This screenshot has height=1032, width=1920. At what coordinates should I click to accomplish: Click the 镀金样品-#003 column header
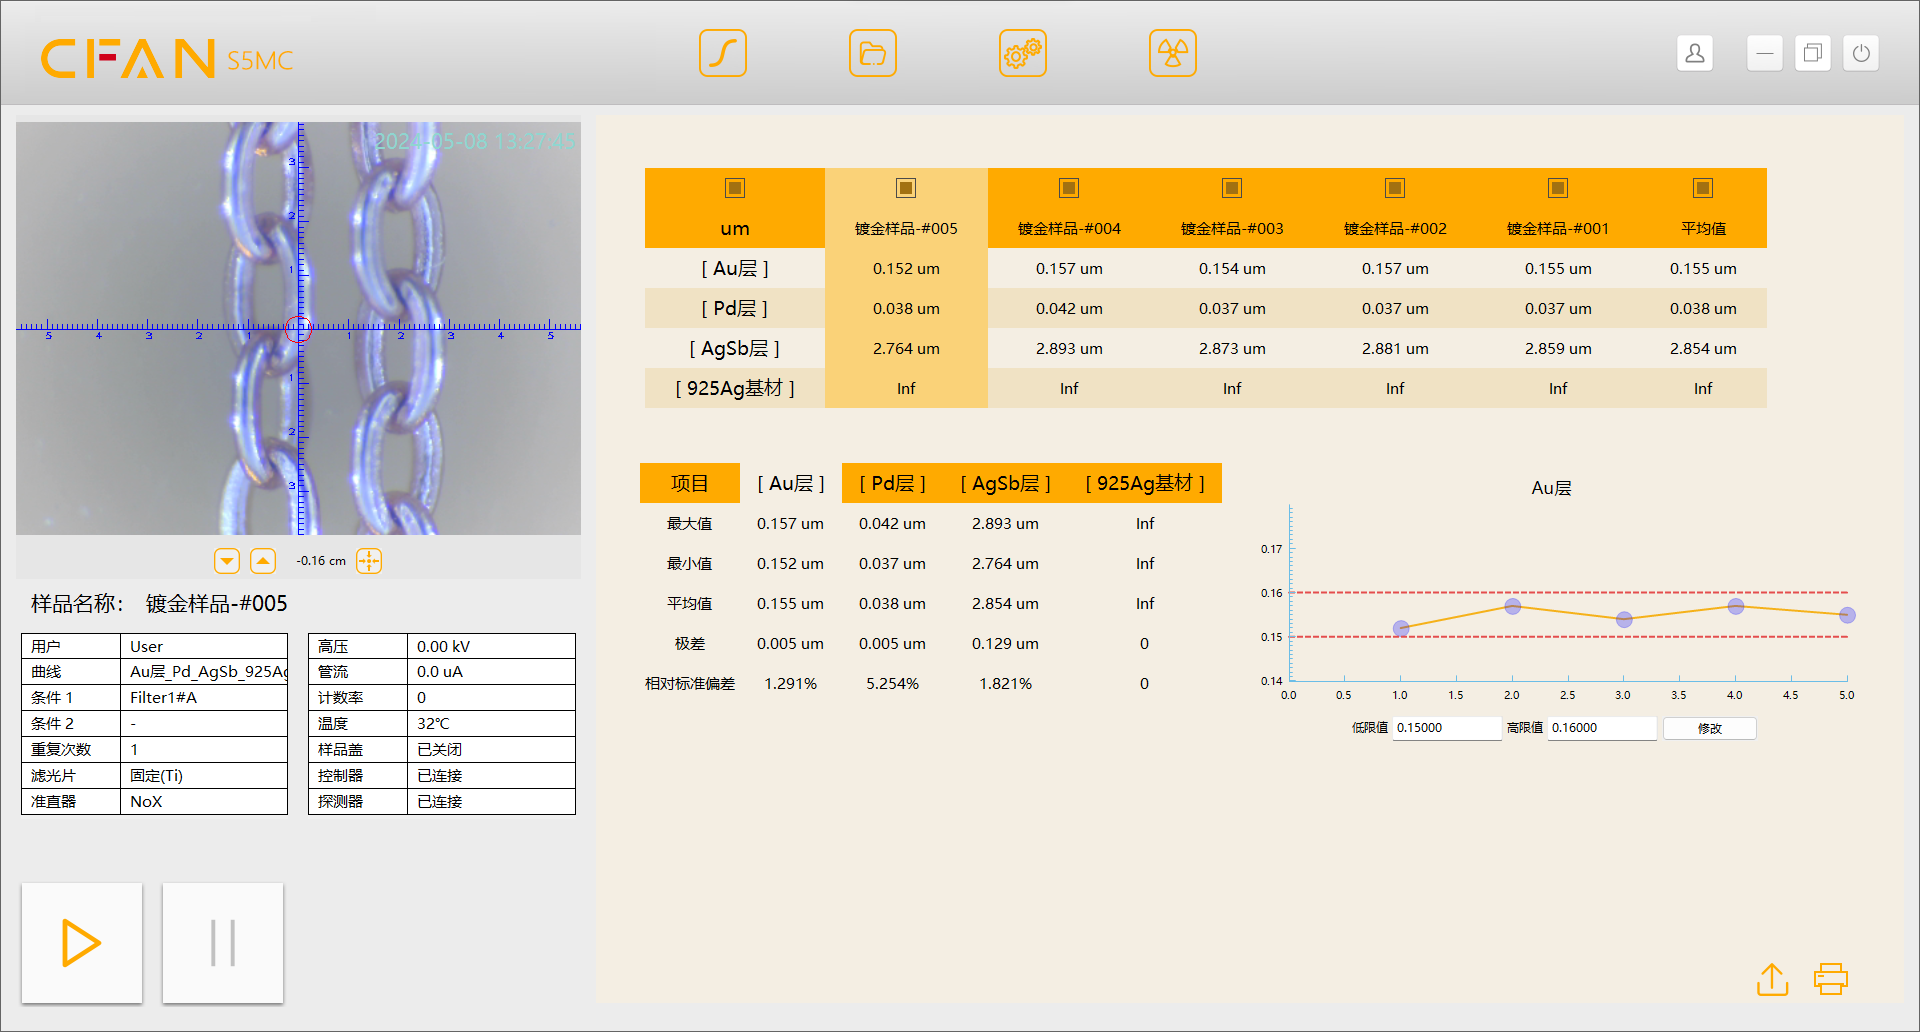point(1232,229)
